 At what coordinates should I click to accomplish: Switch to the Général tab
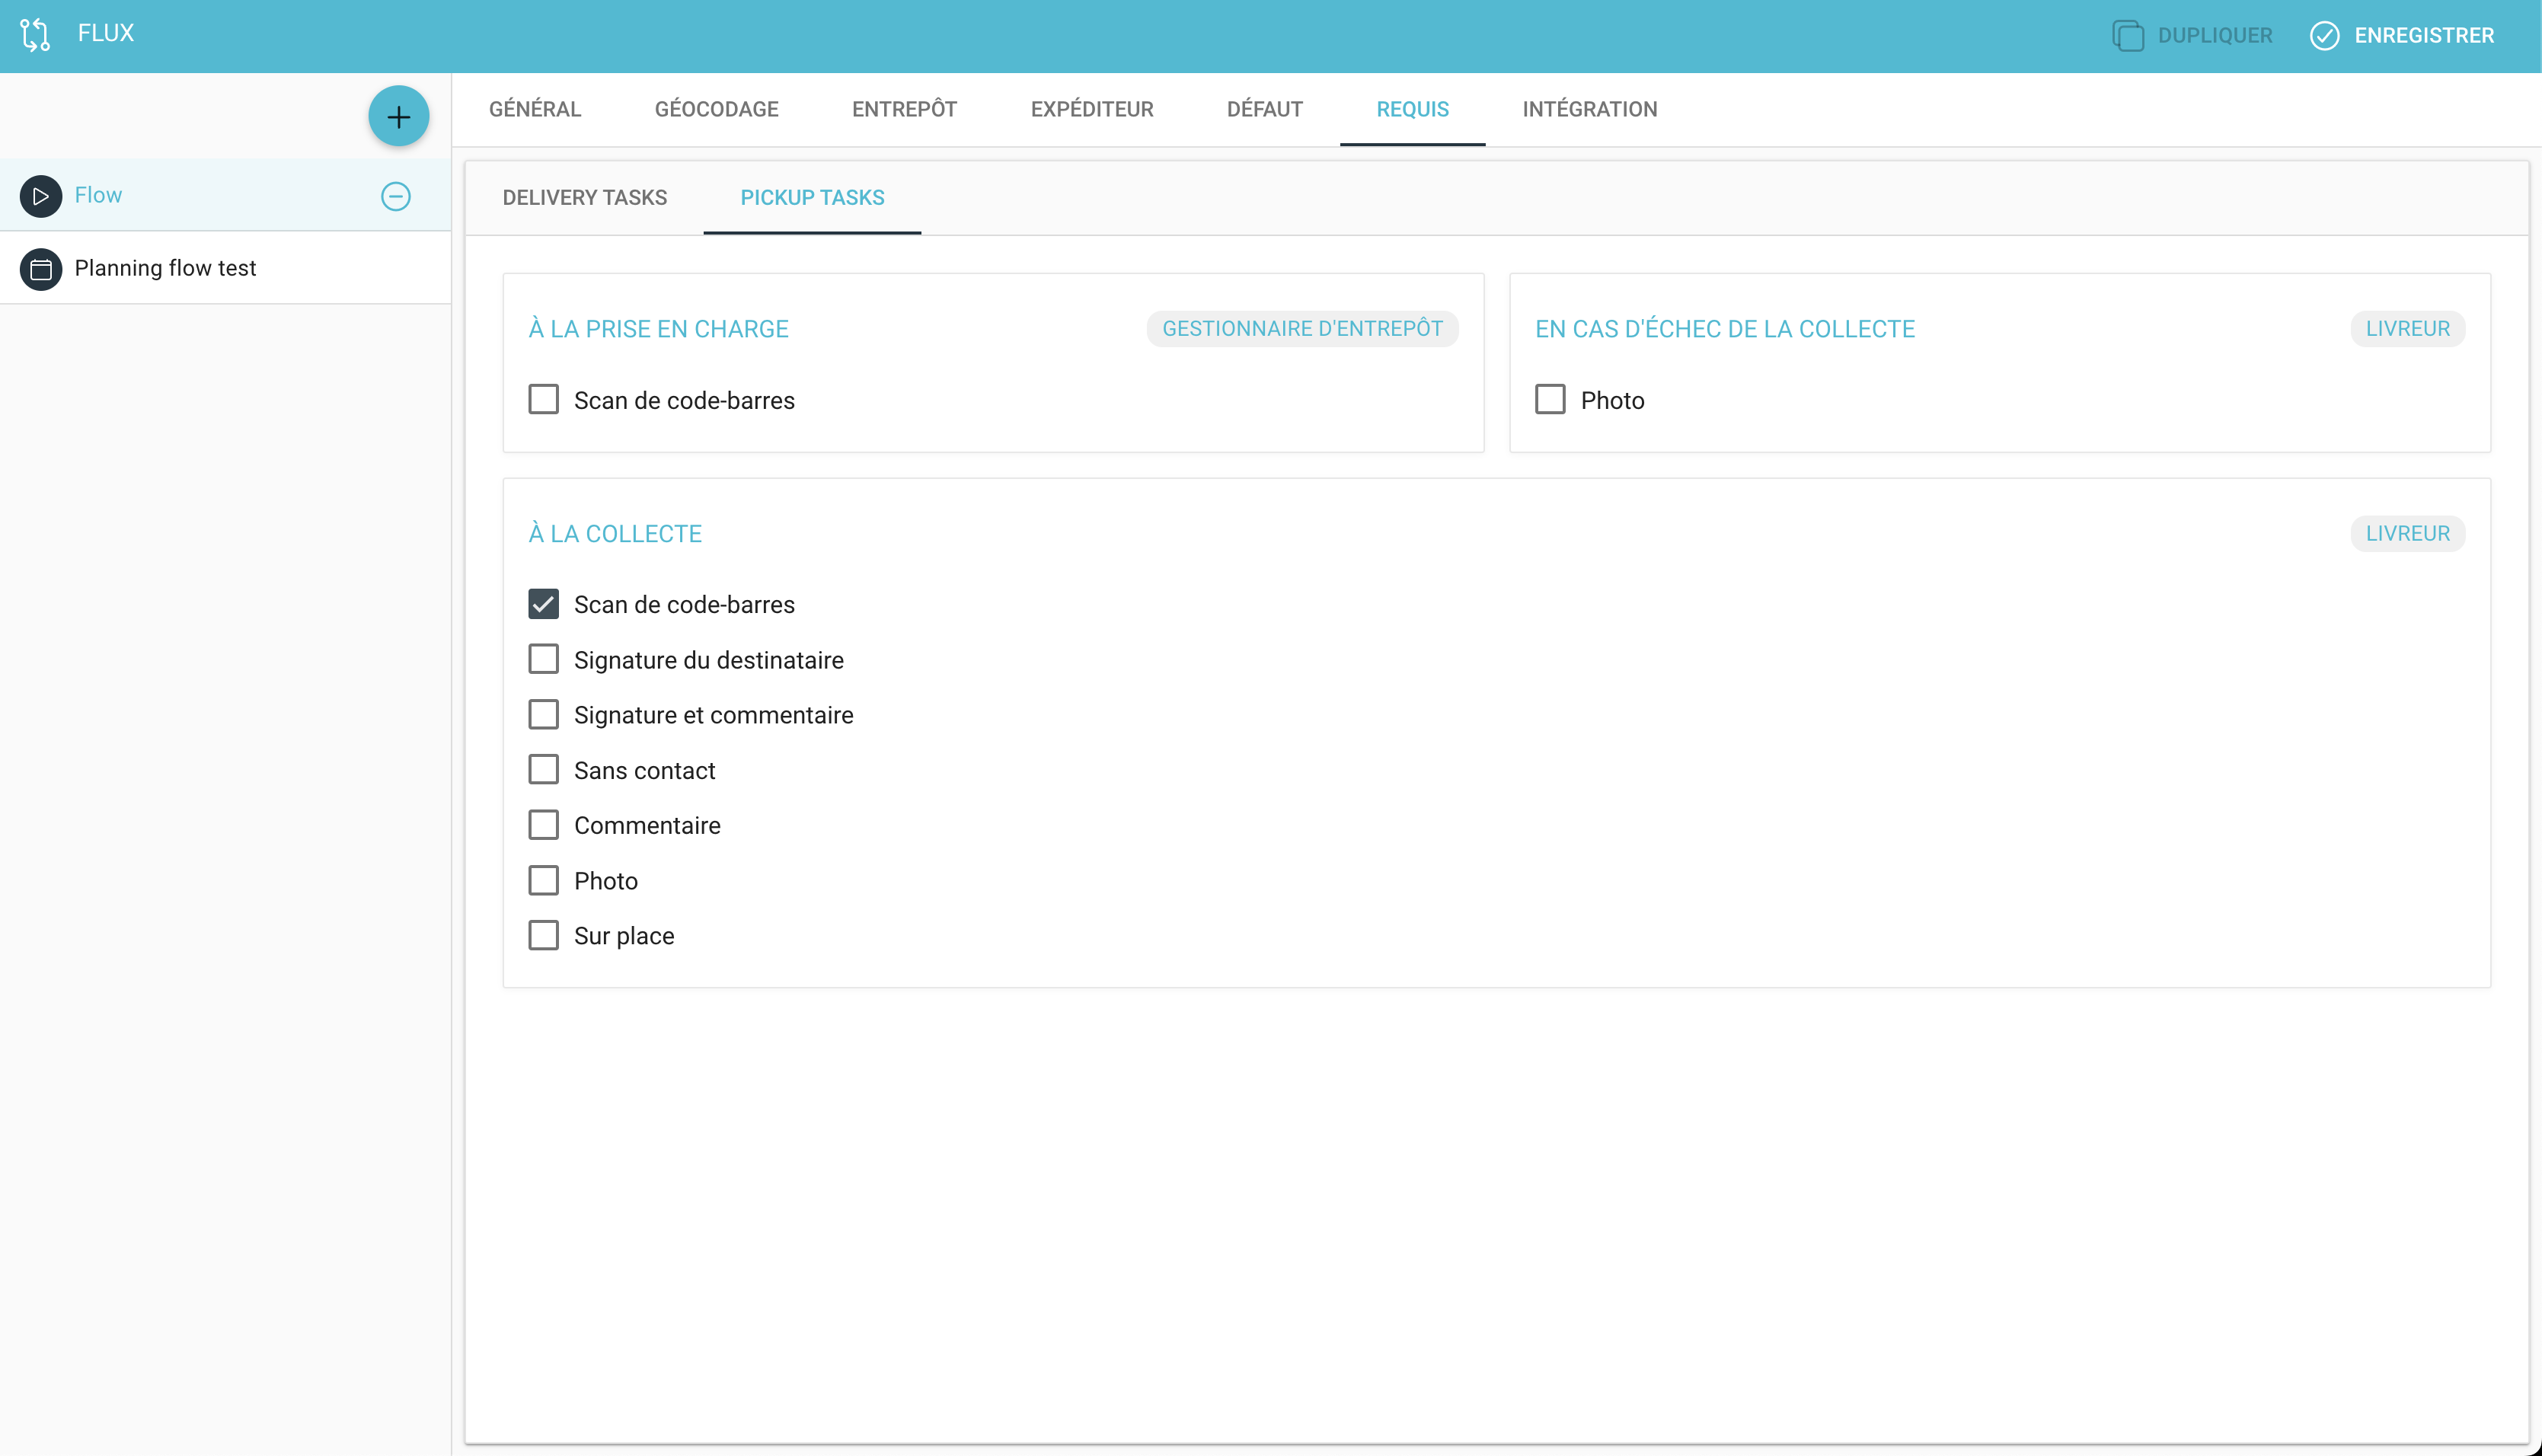click(x=535, y=109)
